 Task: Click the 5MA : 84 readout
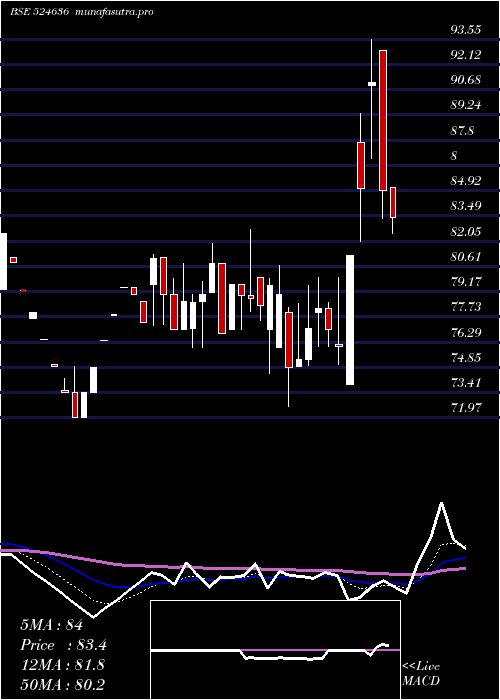coord(51,625)
